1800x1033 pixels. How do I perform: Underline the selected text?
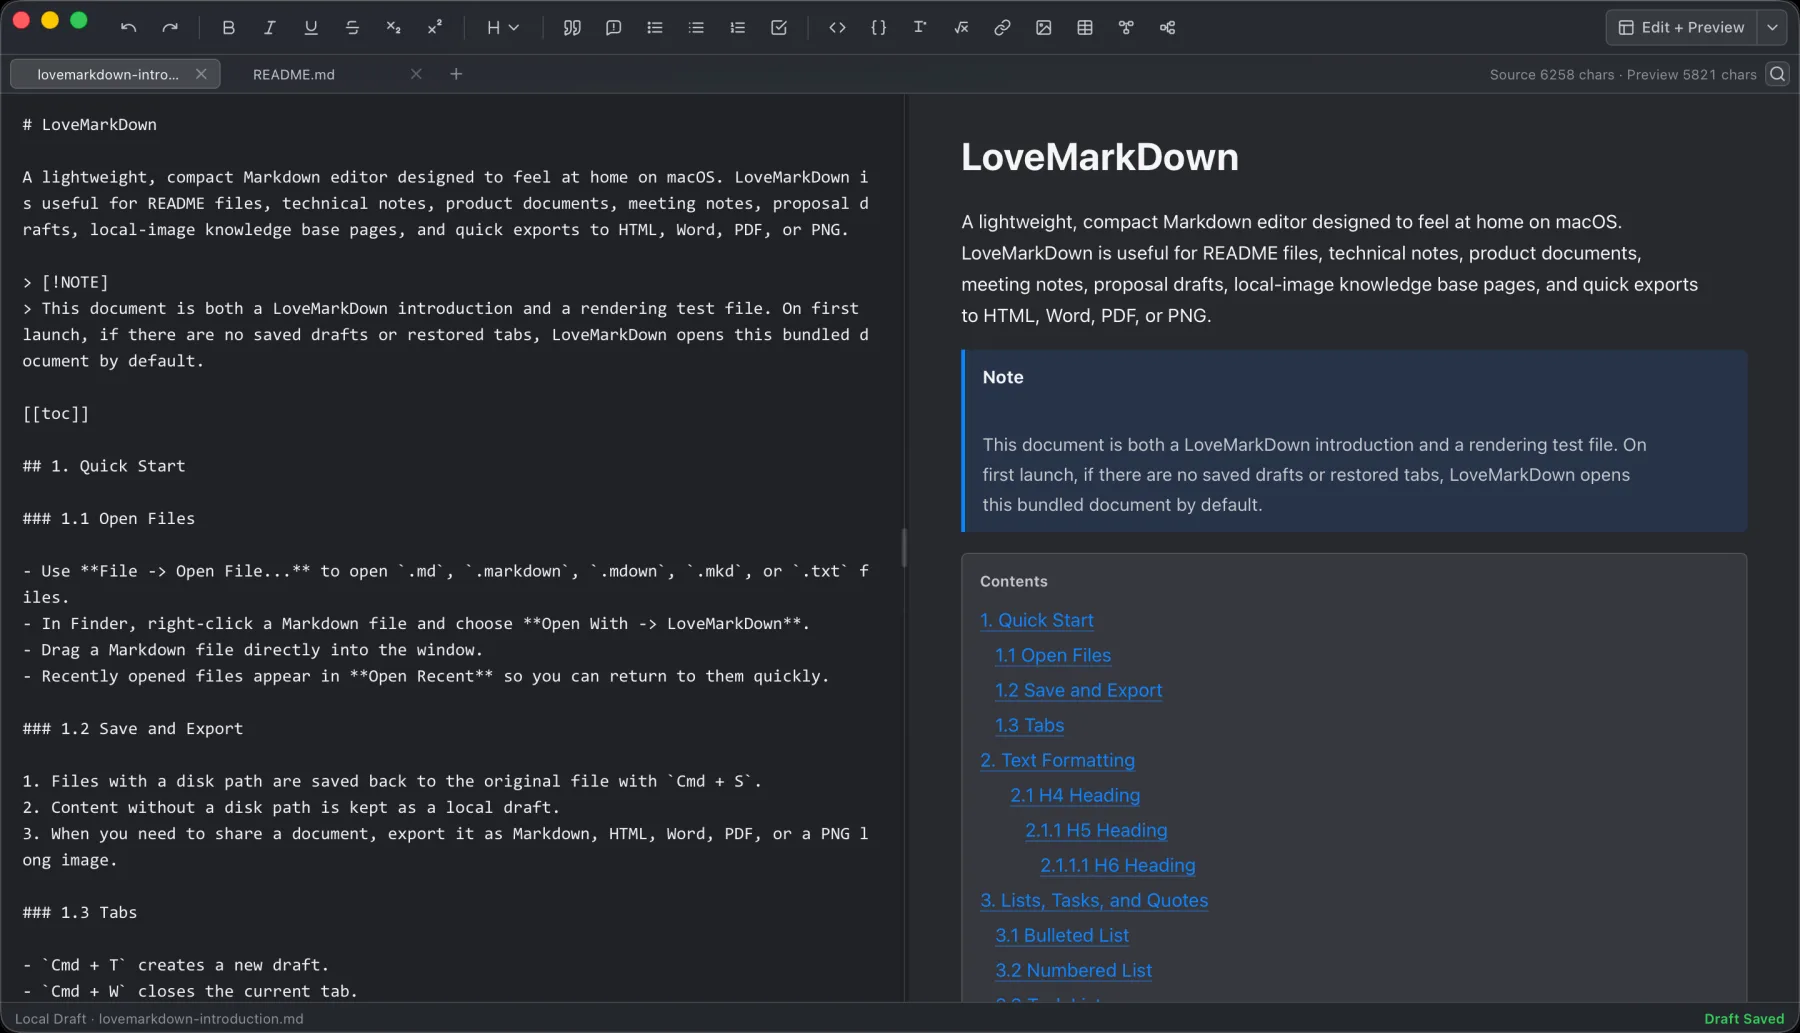(x=311, y=28)
